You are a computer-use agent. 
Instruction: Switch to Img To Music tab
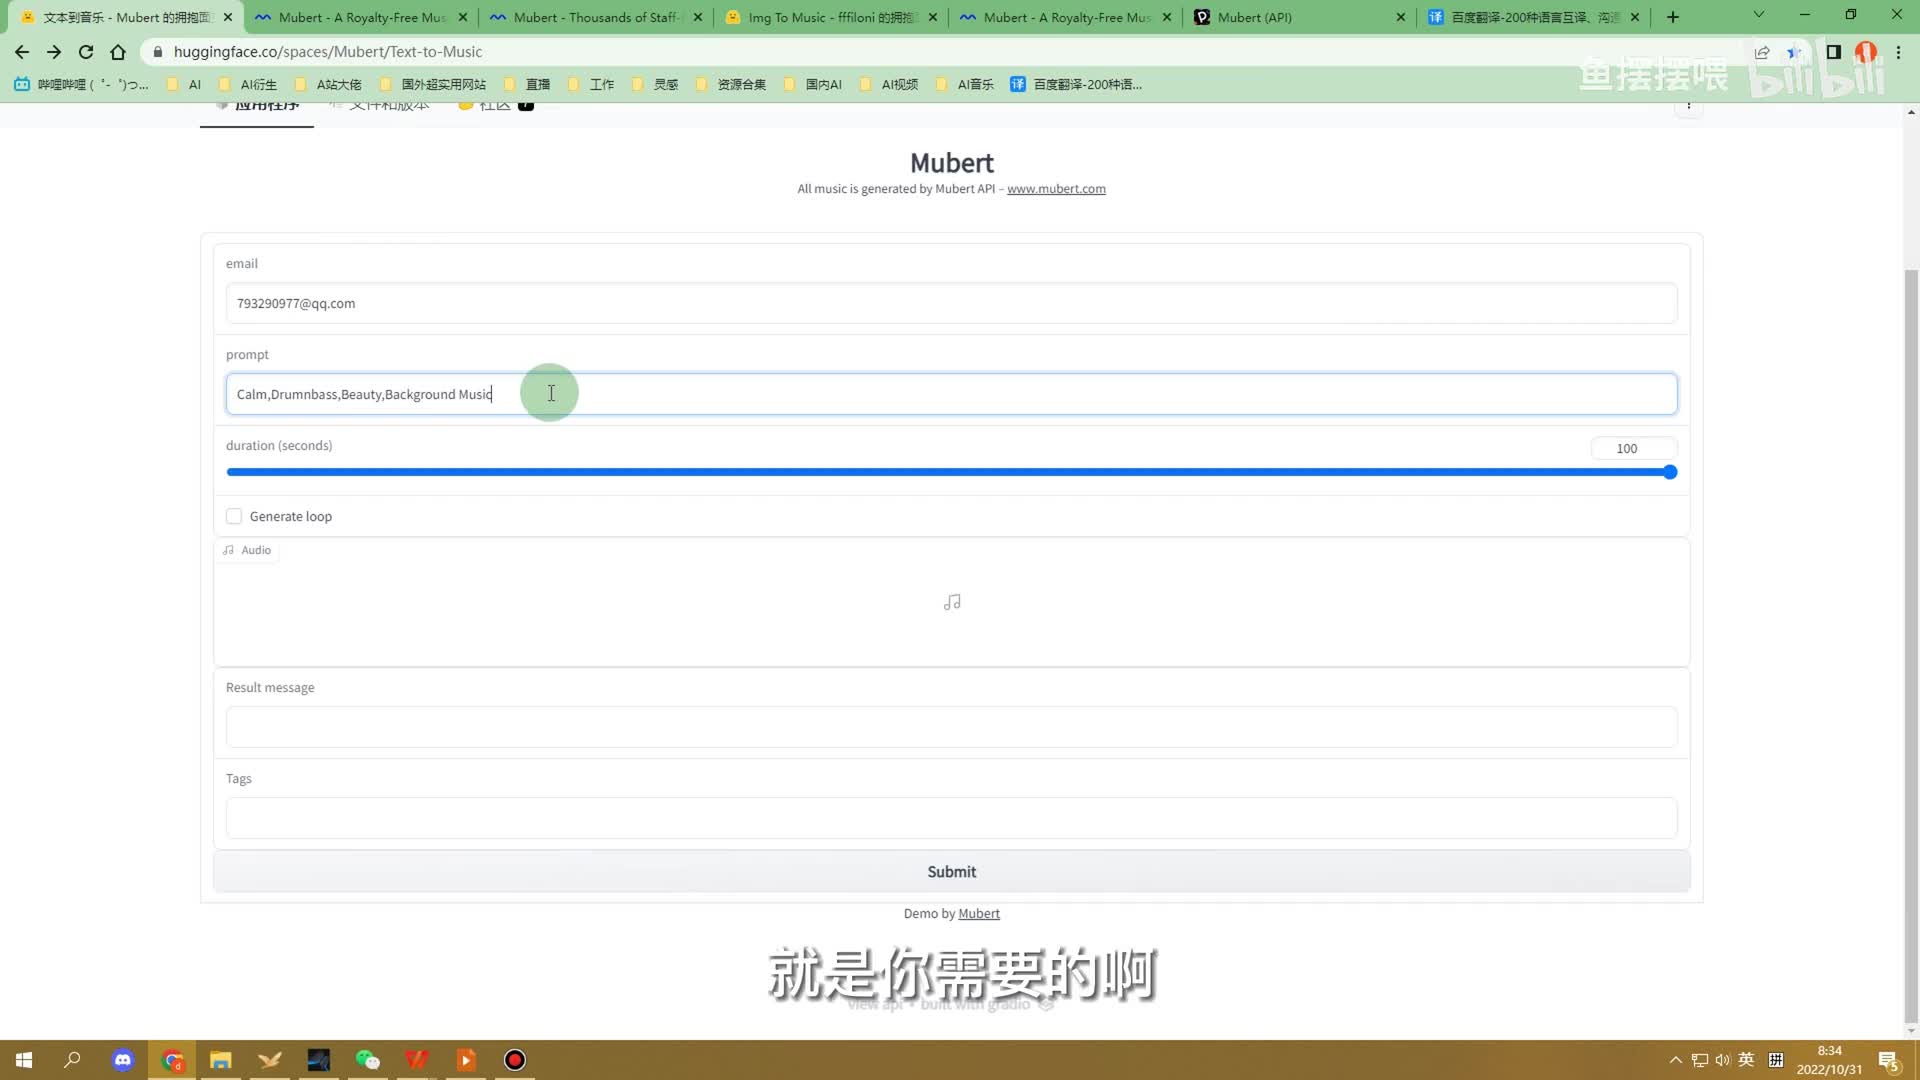pyautogui.click(x=830, y=17)
